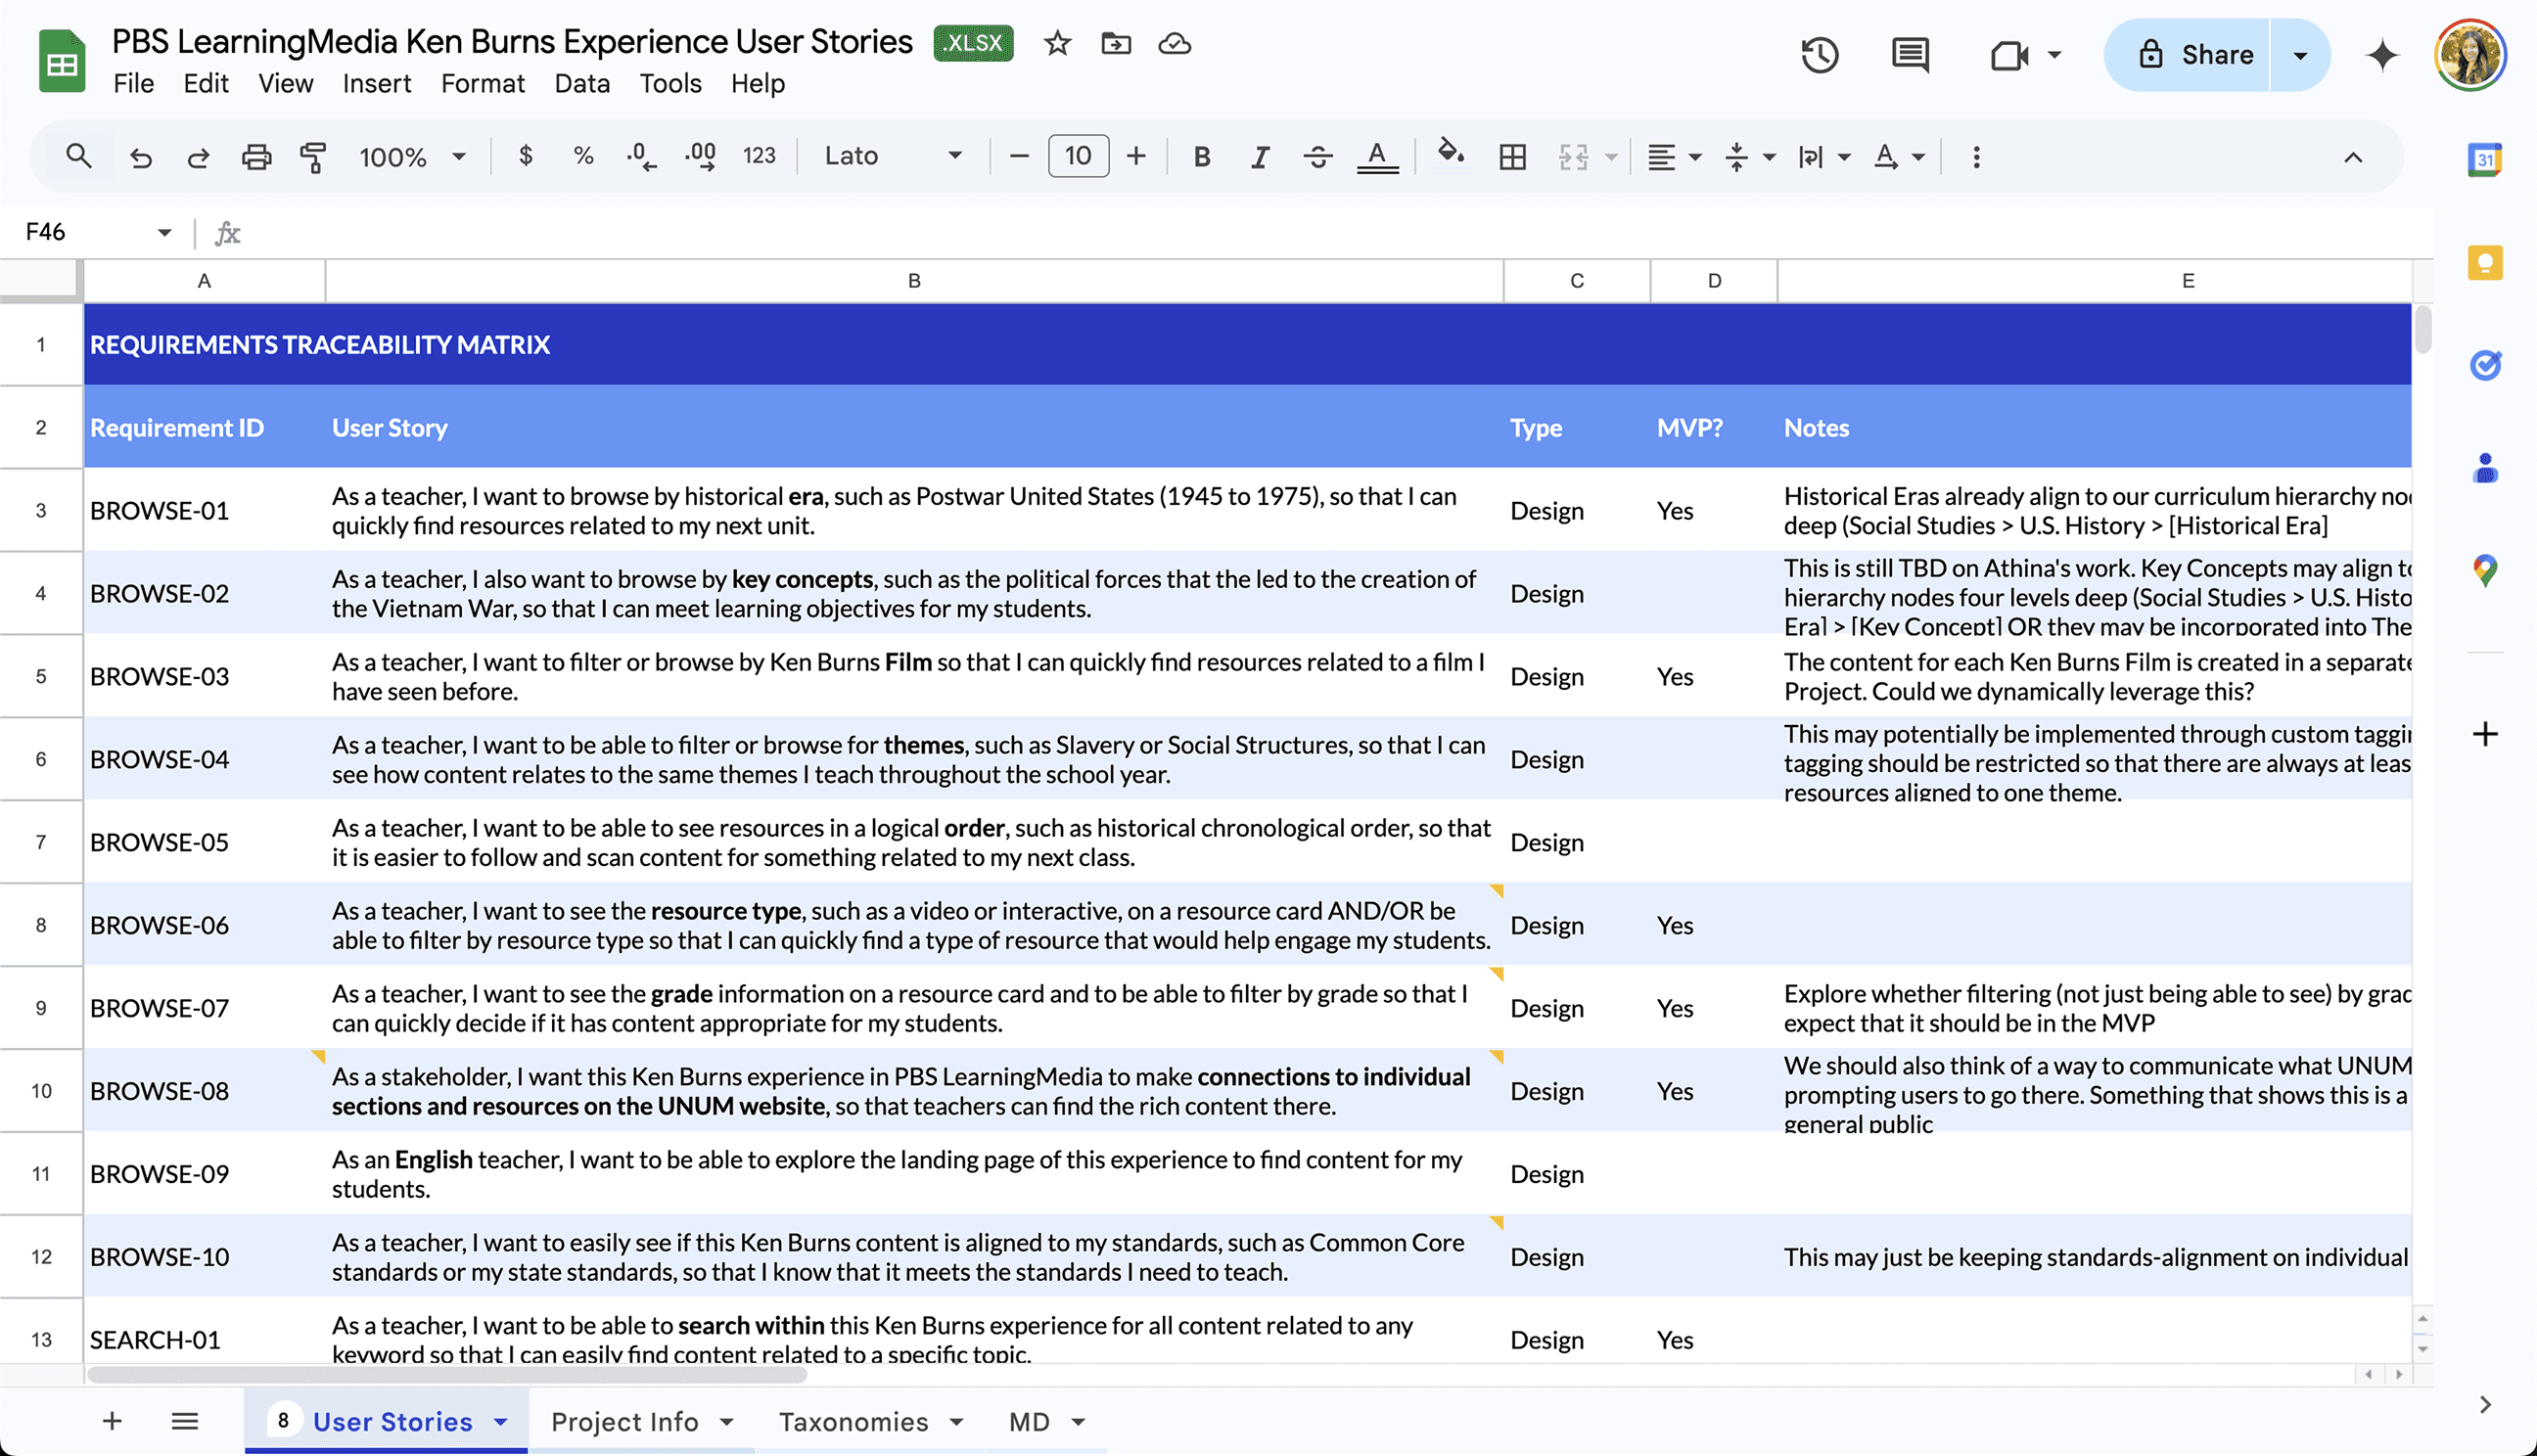Toggle italic formatting

[x=1260, y=157]
